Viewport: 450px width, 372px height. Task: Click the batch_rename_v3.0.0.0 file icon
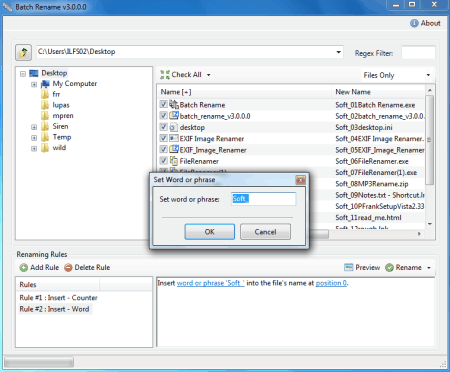174,116
